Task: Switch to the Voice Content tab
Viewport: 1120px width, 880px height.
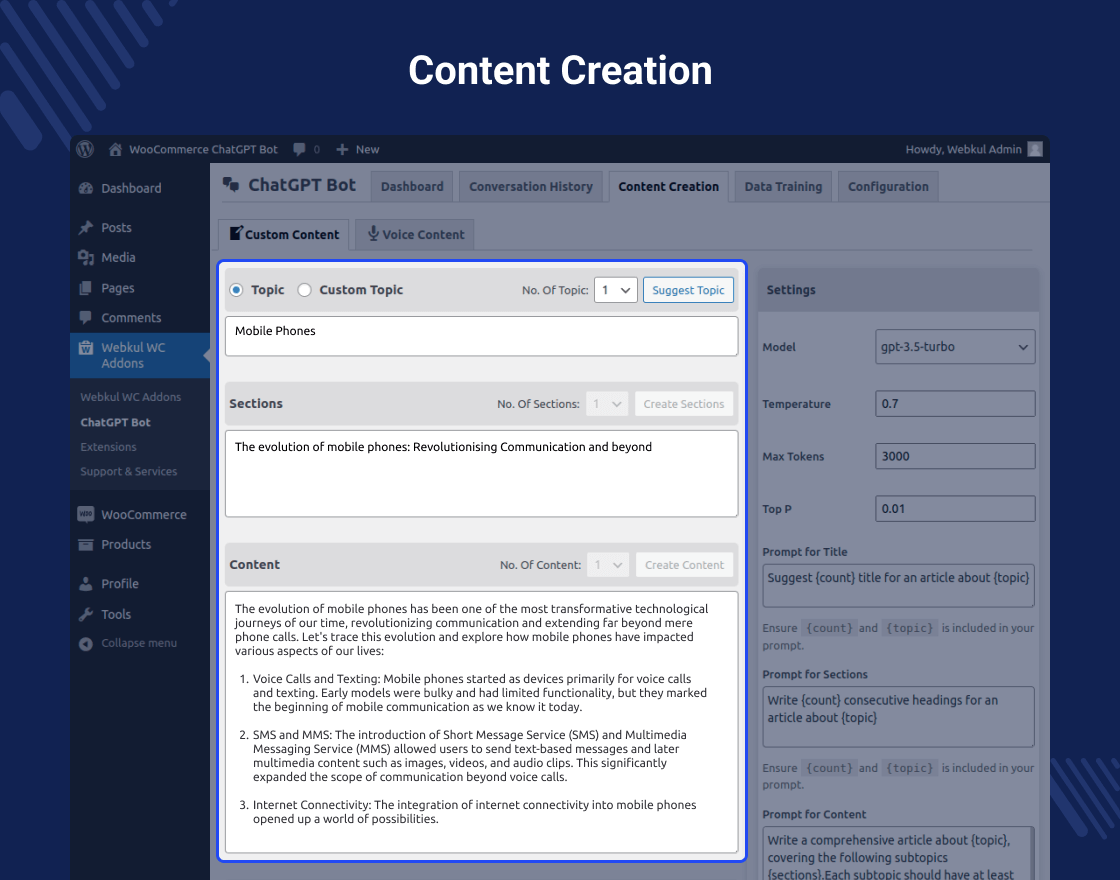Action: (415, 234)
